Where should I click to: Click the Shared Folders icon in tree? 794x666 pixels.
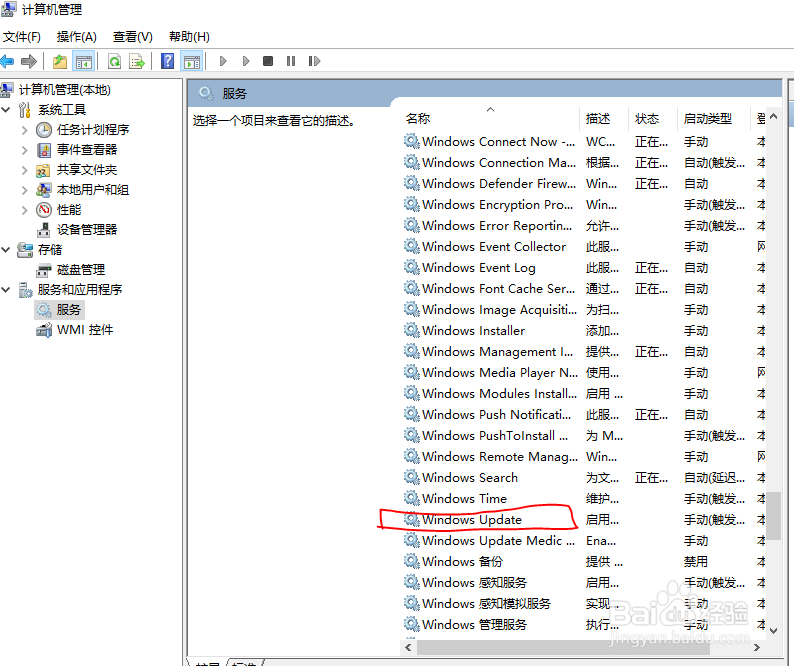click(43, 170)
